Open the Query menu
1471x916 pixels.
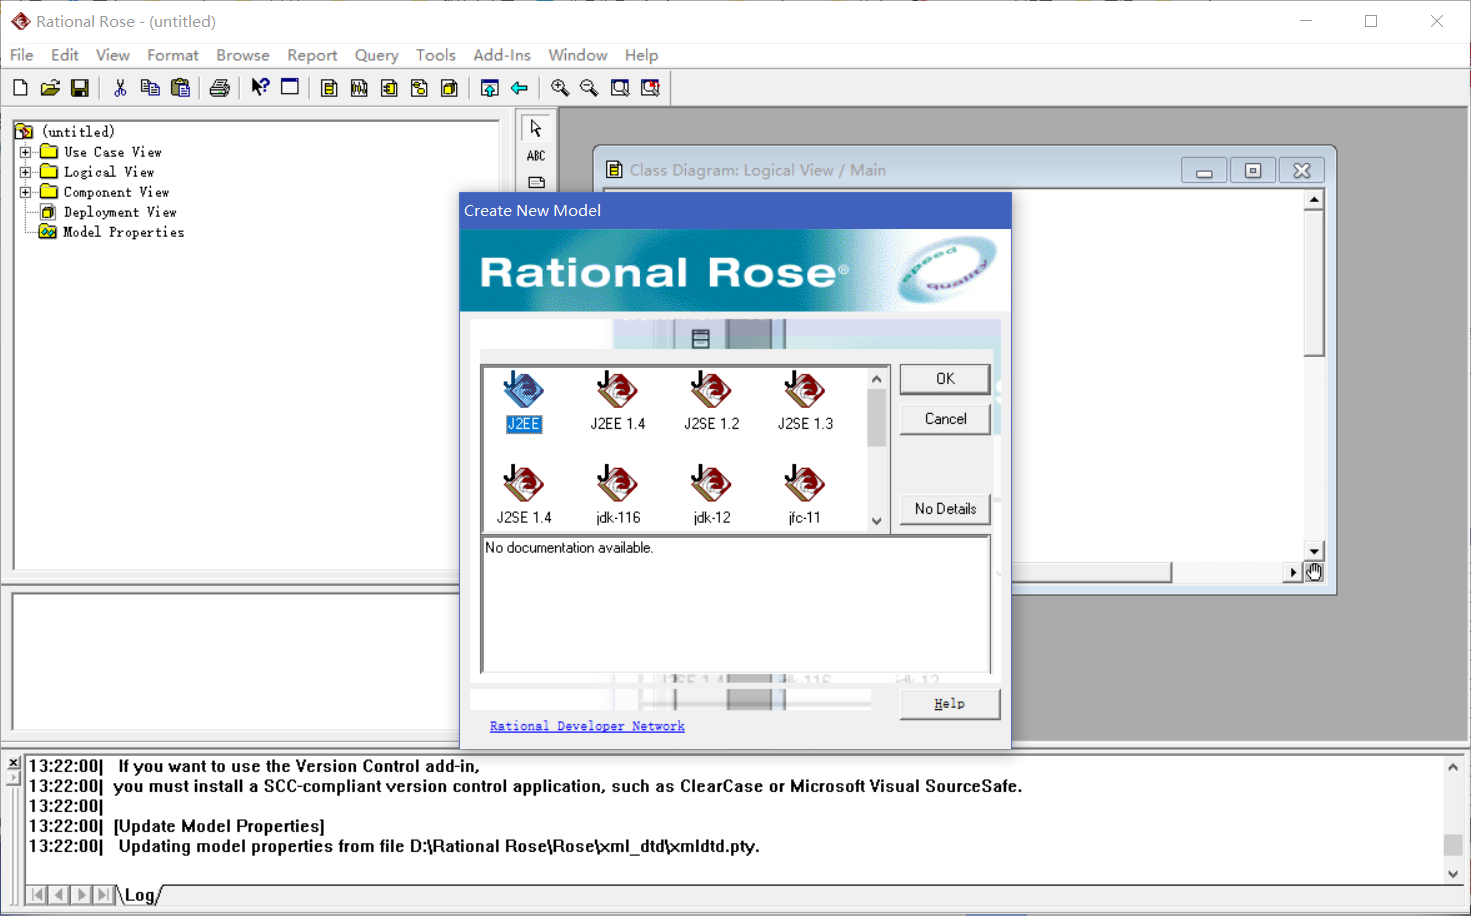tap(376, 55)
